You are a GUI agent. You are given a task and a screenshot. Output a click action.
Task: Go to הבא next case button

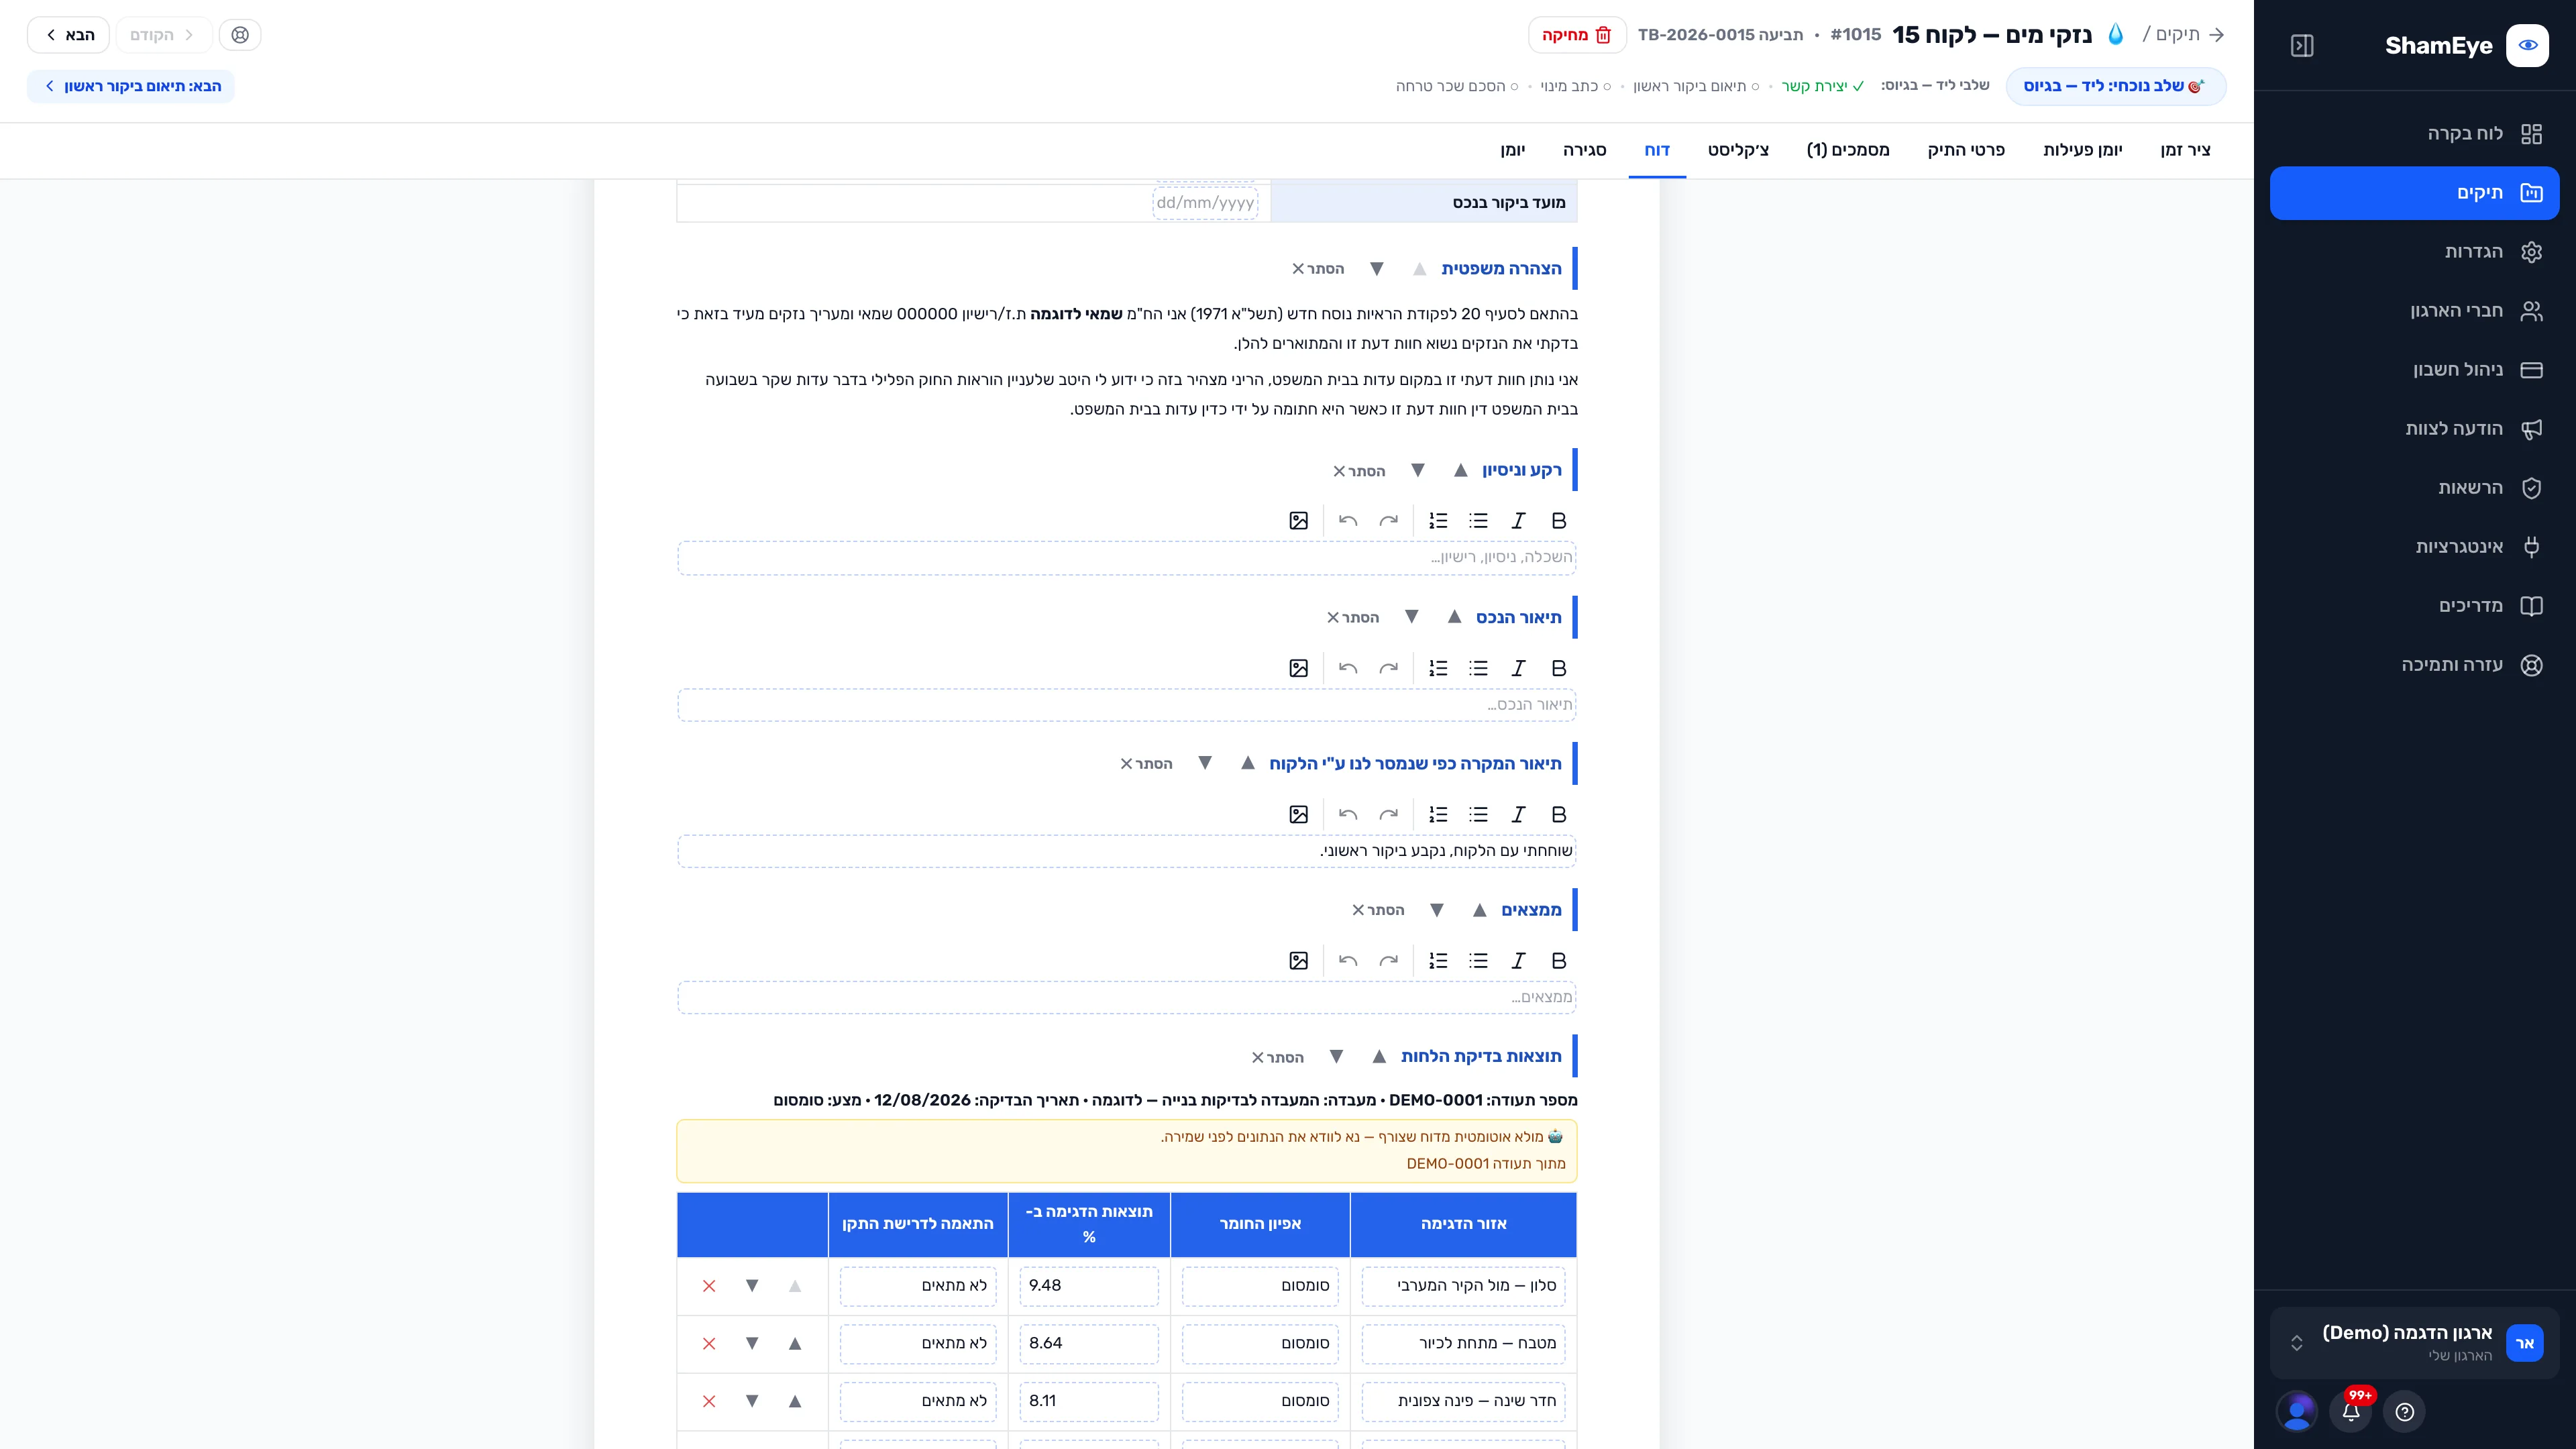point(69,35)
